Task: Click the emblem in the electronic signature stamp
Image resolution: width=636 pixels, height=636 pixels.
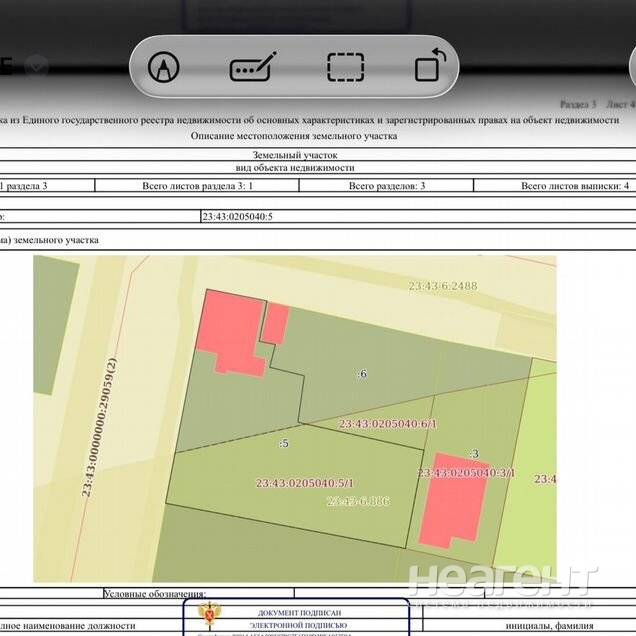Action: [x=211, y=614]
